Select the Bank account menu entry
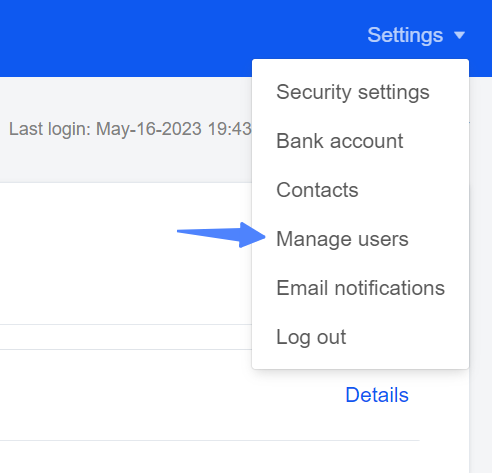This screenshot has width=492, height=473. [340, 141]
